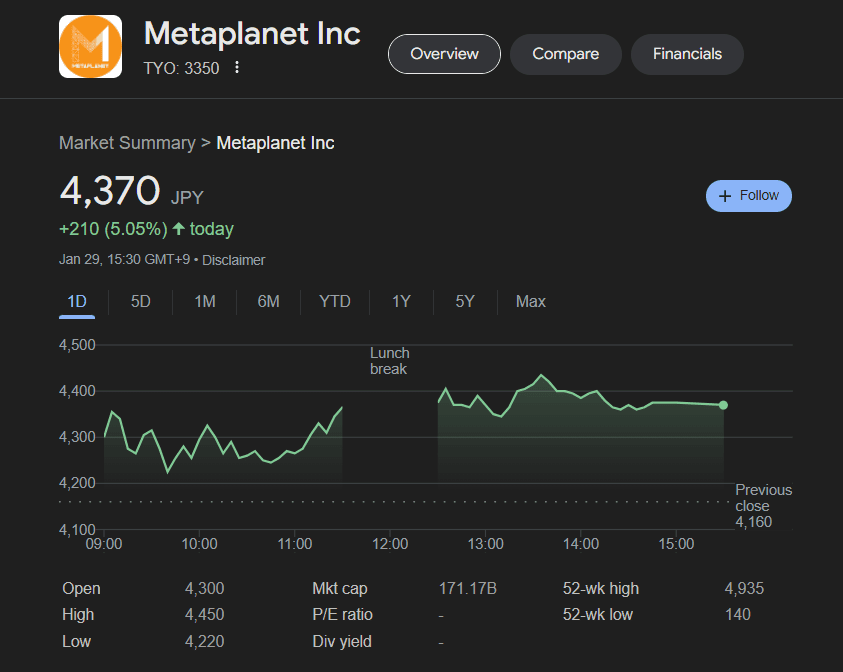Navigate back via Market Summary breadcrumb
Image resolution: width=843 pixels, height=672 pixels.
click(x=127, y=143)
